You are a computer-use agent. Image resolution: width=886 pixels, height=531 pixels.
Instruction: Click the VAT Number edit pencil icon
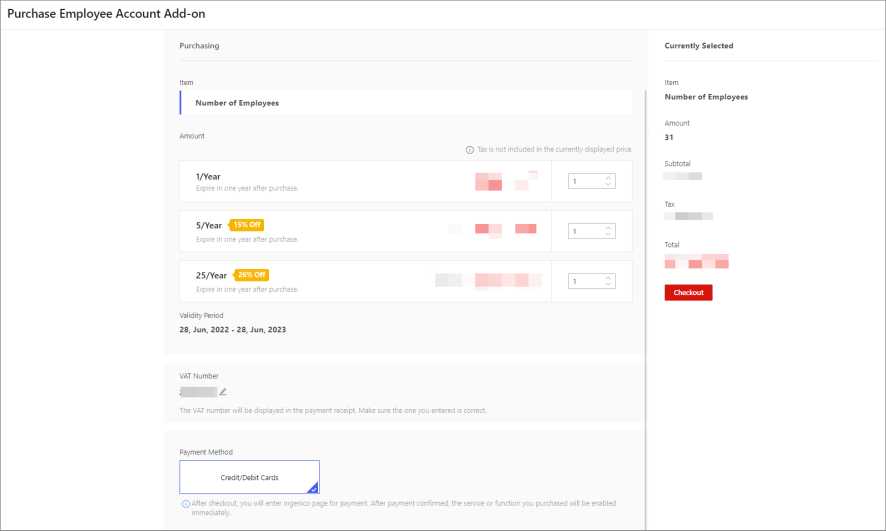pos(223,392)
